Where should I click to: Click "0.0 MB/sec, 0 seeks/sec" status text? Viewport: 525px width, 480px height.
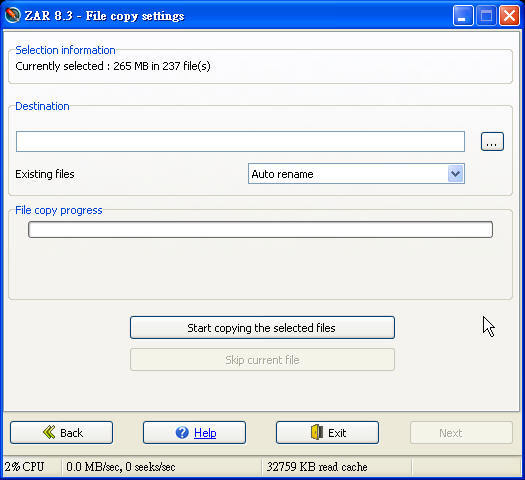pos(121,467)
